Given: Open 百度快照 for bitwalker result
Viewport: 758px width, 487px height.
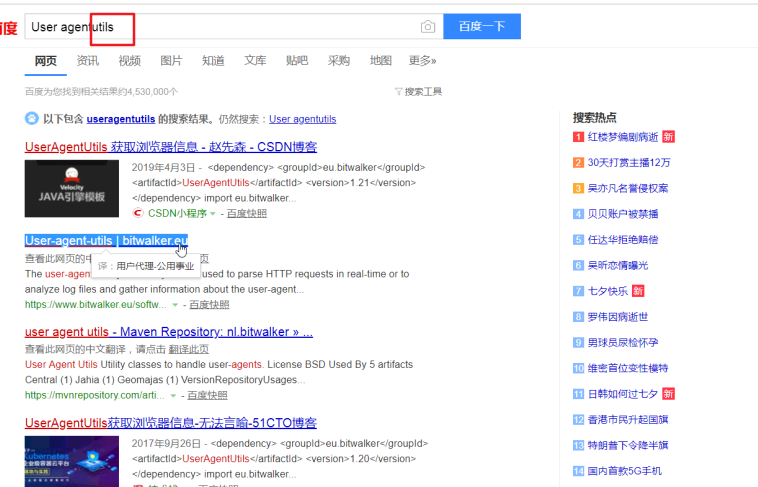Looking at the screenshot, I should coord(209,305).
